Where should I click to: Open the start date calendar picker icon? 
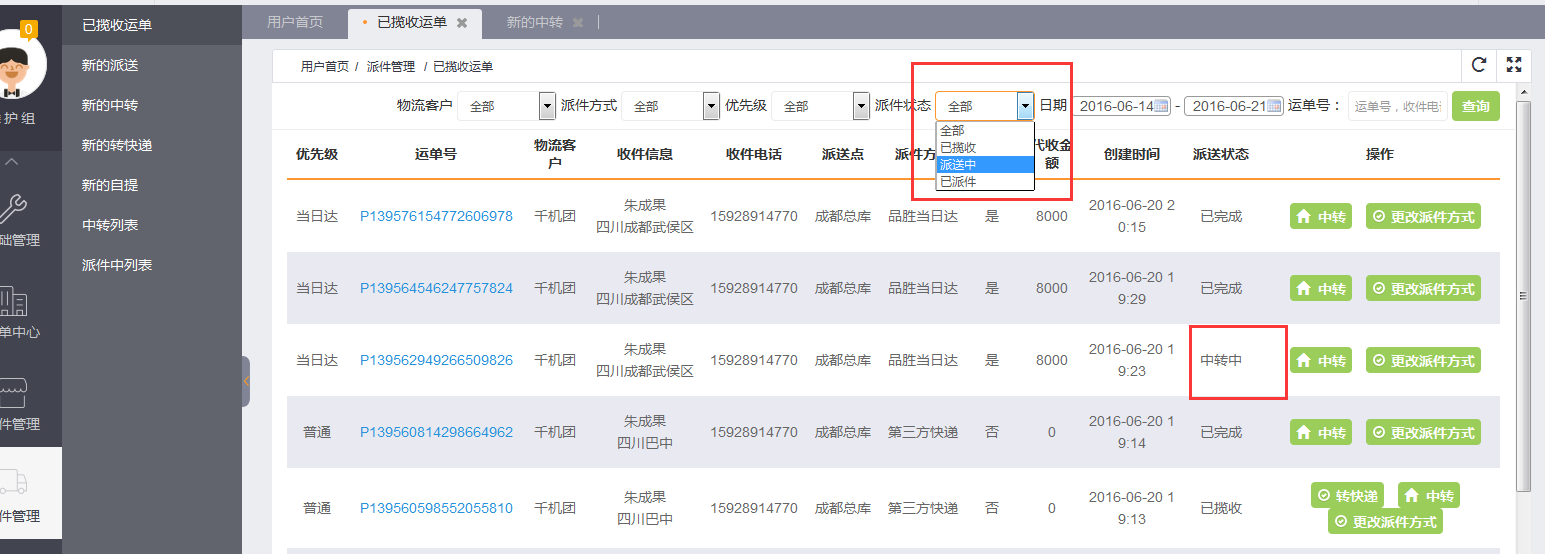coord(1161,106)
